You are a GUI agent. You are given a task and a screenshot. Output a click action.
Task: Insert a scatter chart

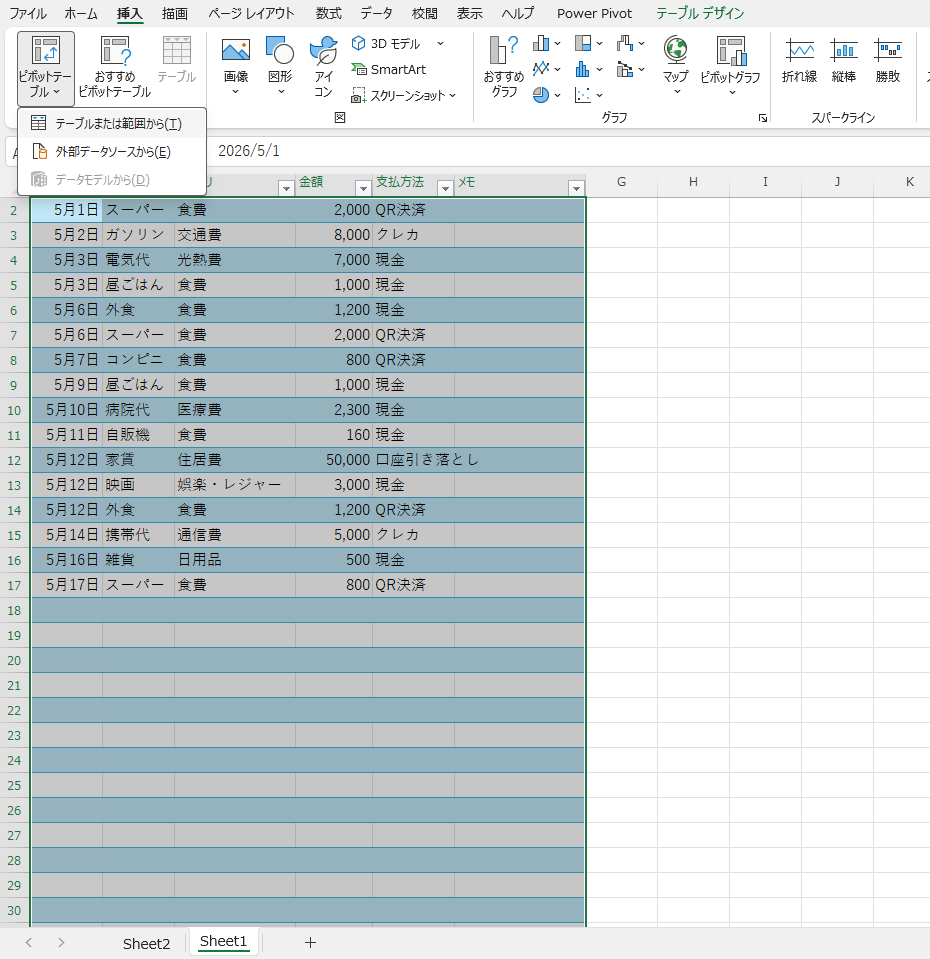(583, 95)
